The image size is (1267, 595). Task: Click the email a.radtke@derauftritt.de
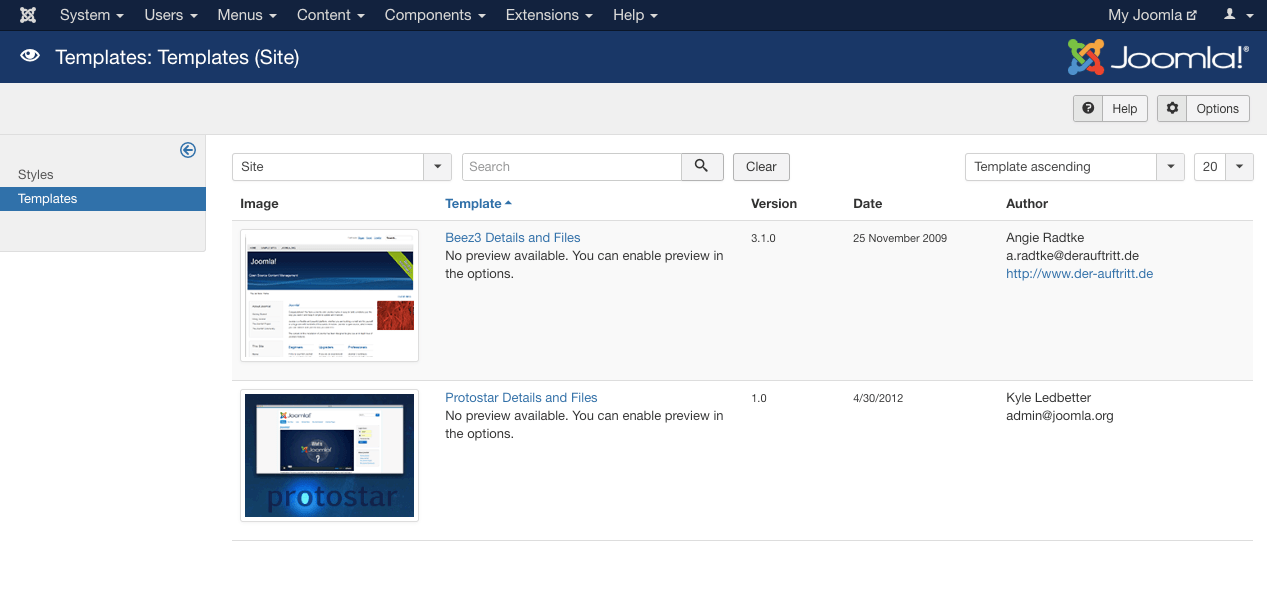point(1073,256)
